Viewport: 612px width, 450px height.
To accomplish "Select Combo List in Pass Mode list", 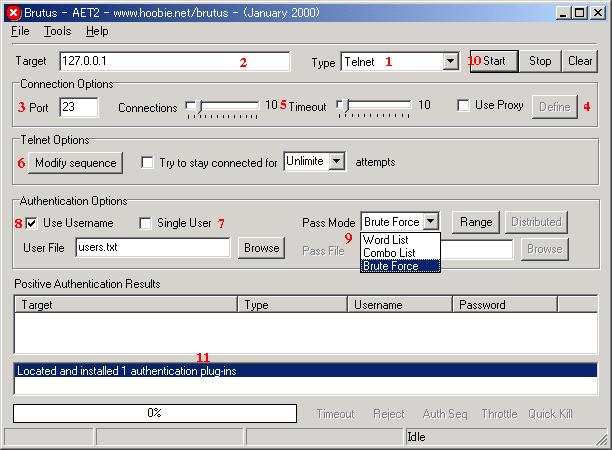I will coord(400,253).
